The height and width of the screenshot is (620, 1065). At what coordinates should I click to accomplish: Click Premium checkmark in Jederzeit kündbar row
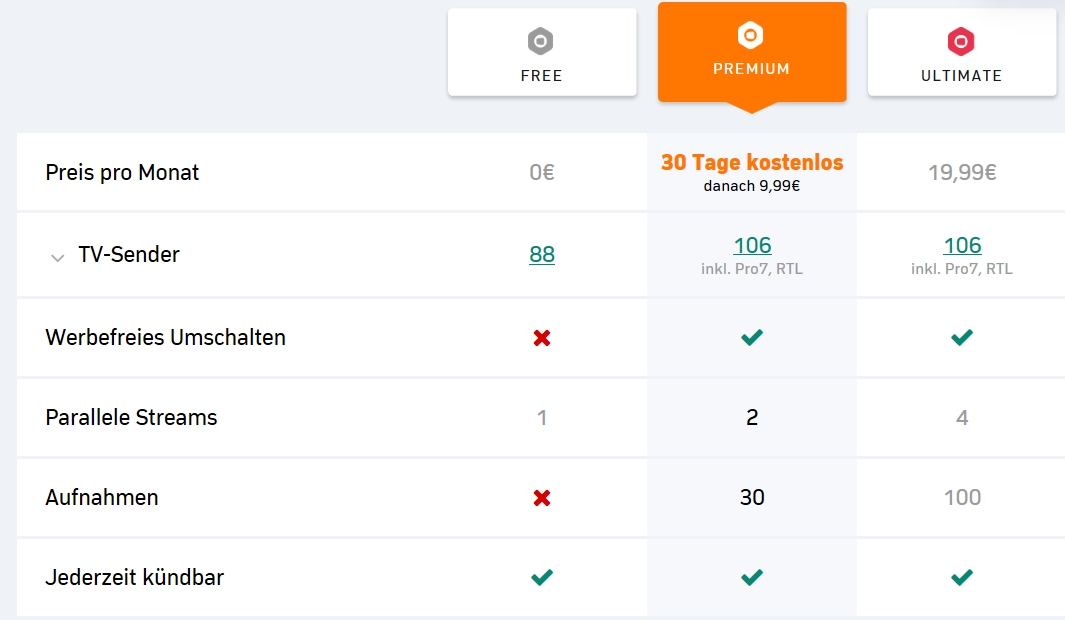[752, 577]
